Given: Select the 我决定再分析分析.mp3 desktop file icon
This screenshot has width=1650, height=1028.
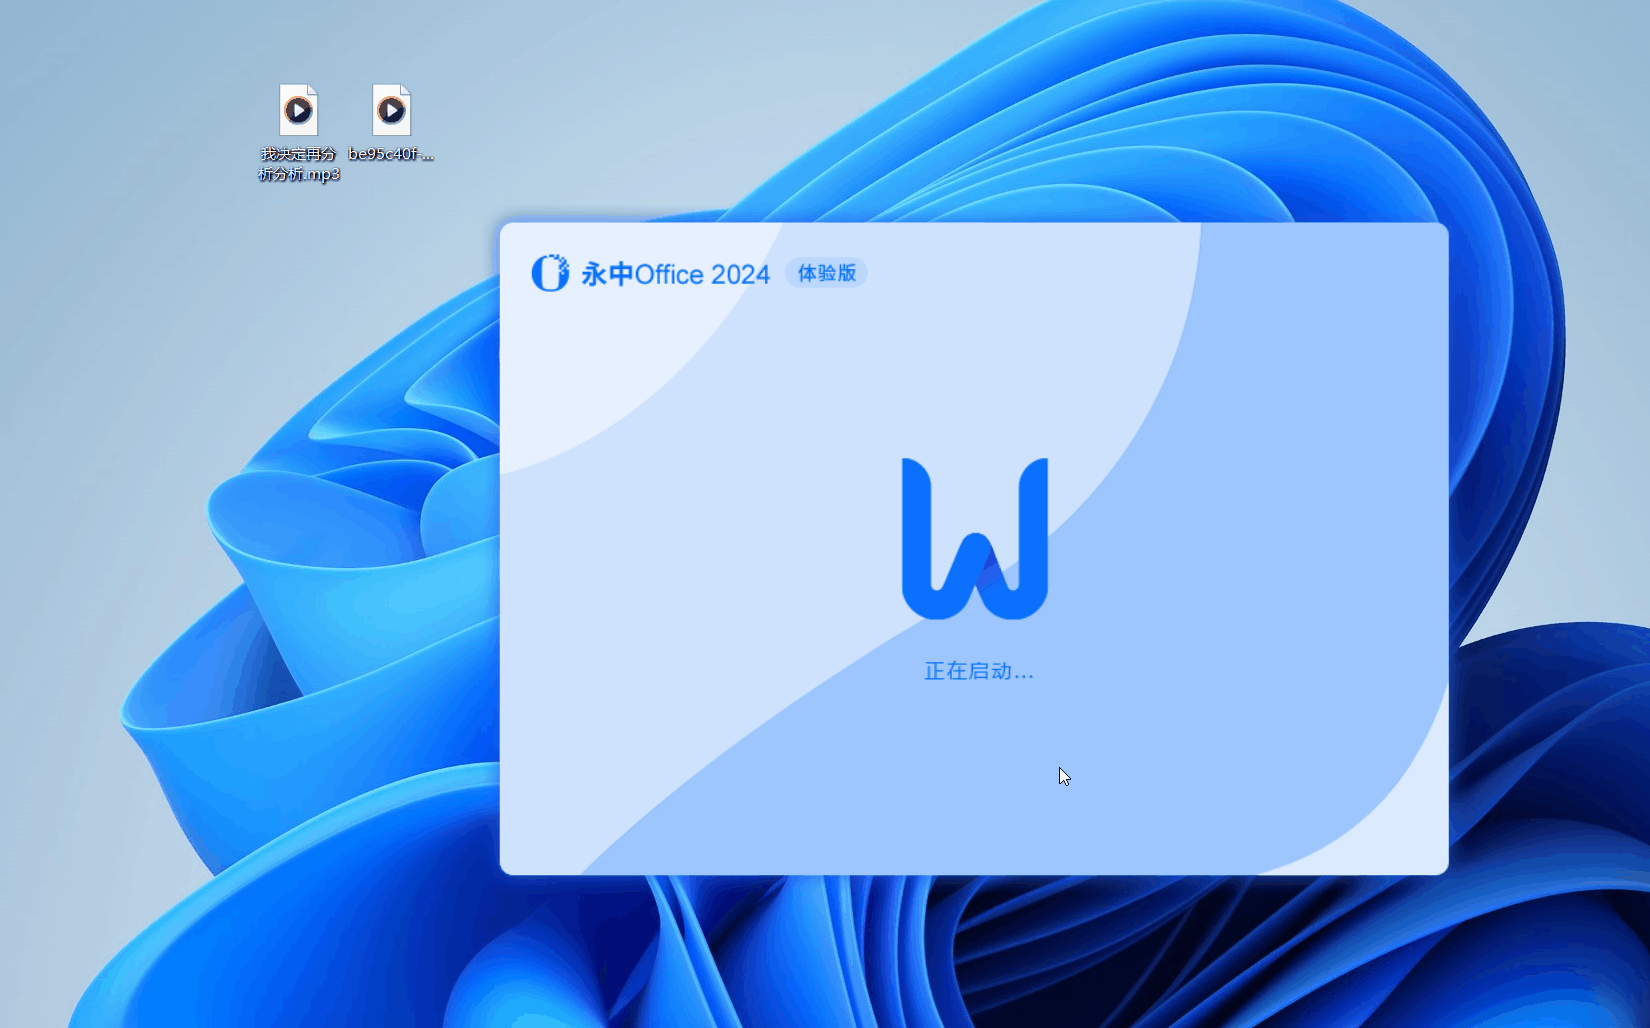Looking at the screenshot, I should 298,110.
